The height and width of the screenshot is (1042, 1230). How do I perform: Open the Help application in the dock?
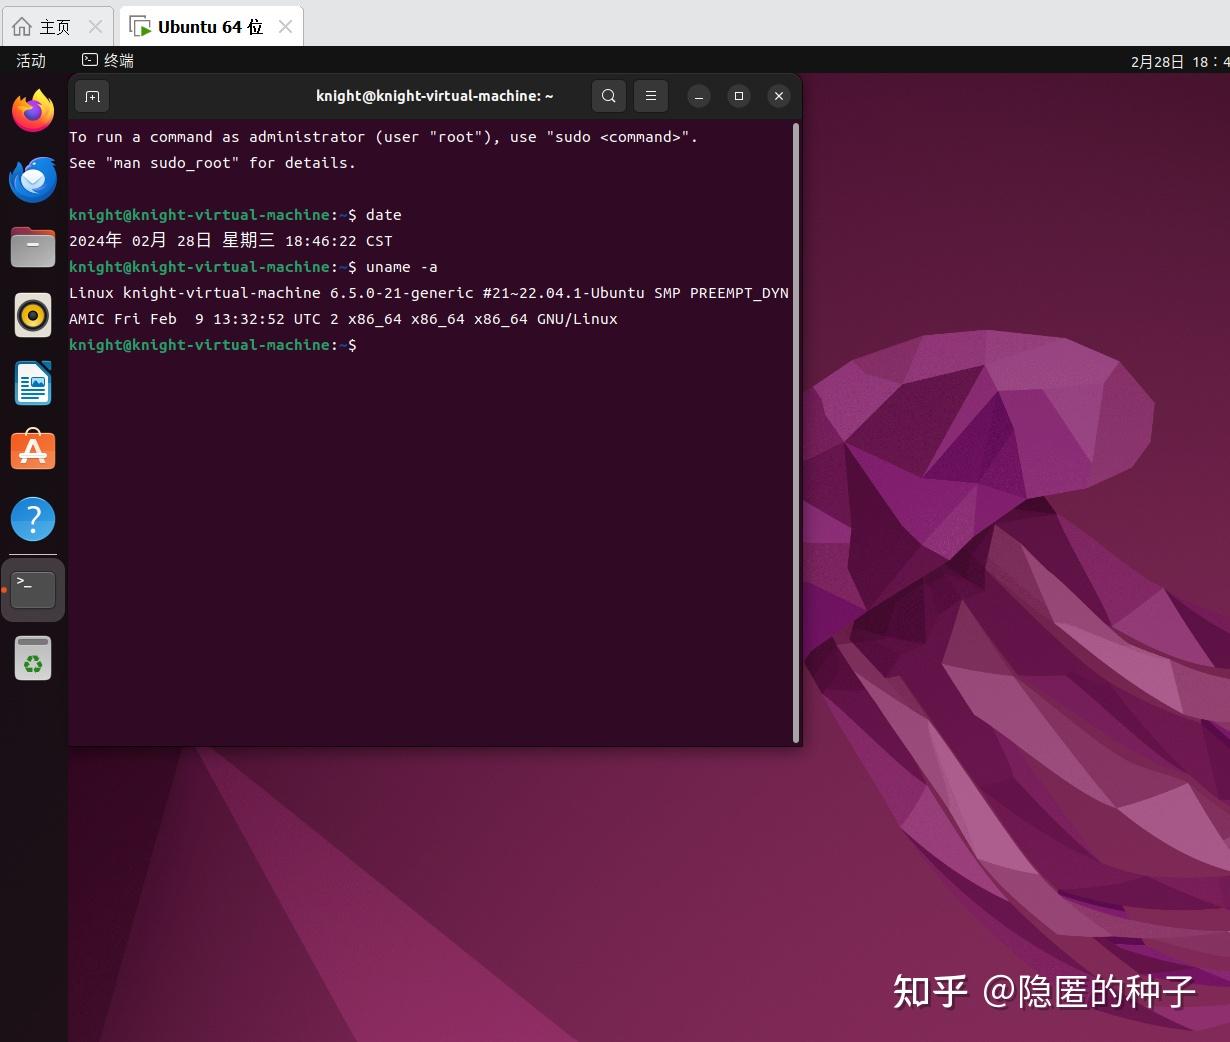[33, 518]
